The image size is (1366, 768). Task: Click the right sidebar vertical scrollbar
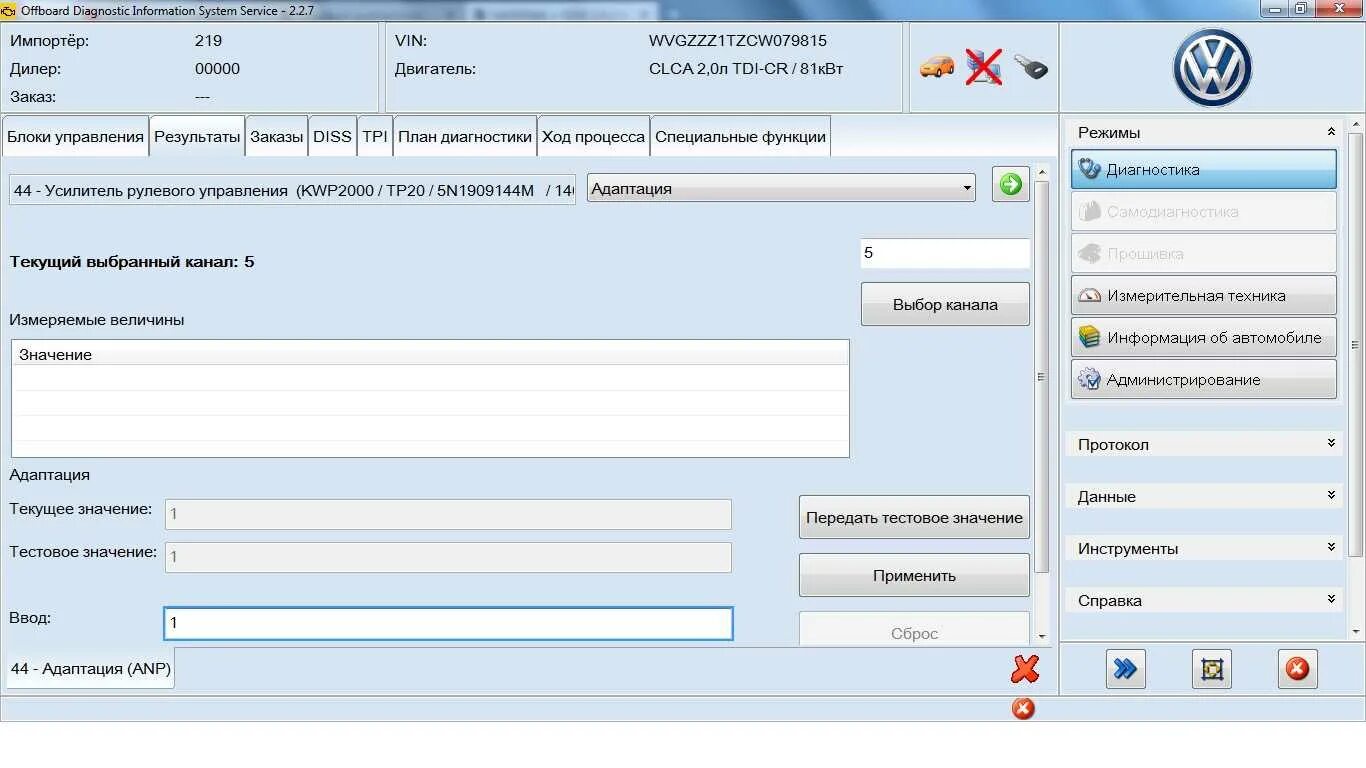coord(1356,344)
